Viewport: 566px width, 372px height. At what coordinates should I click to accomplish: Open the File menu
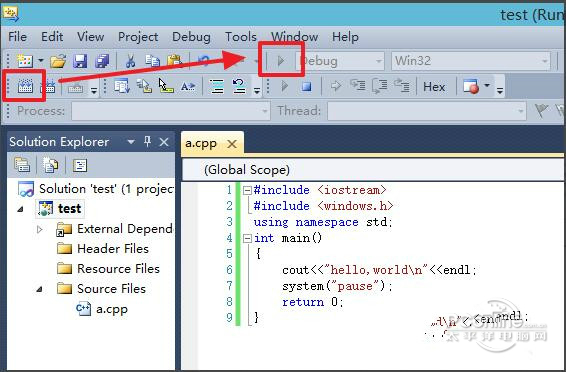coord(17,37)
